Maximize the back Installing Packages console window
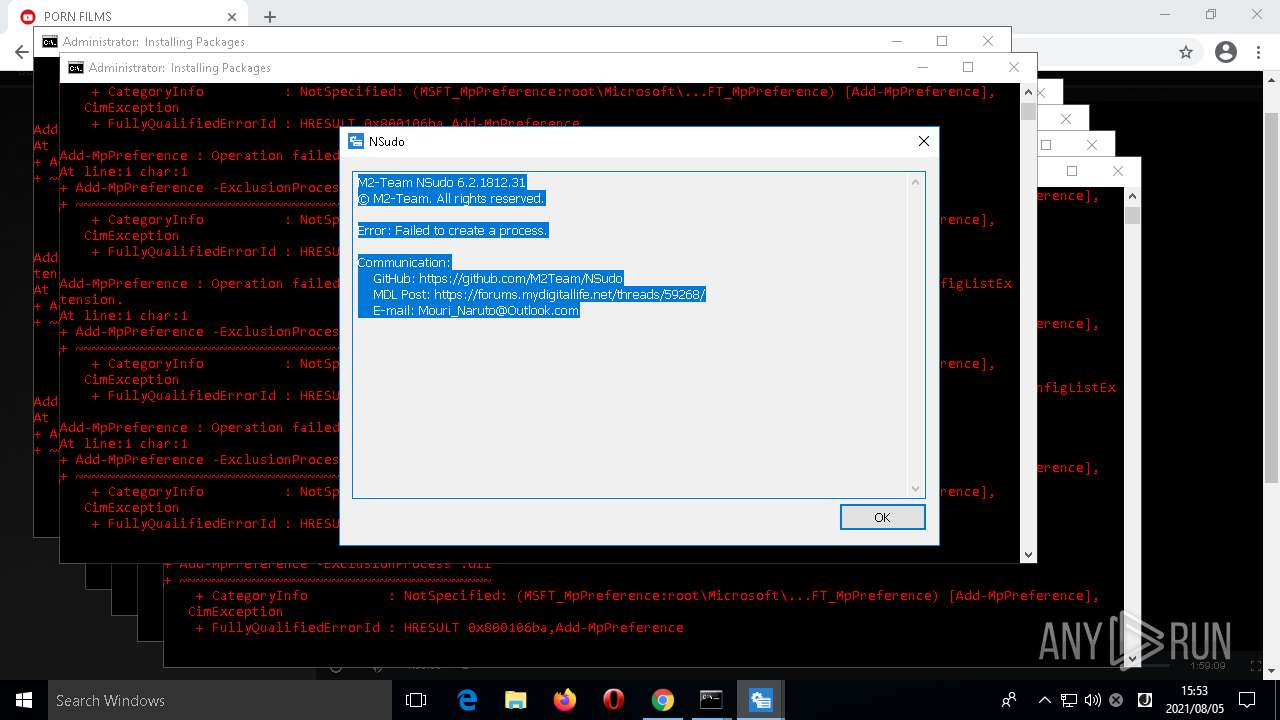 click(x=941, y=41)
